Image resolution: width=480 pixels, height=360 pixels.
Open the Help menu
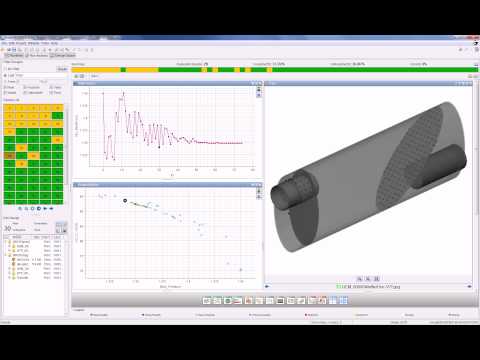54,43
